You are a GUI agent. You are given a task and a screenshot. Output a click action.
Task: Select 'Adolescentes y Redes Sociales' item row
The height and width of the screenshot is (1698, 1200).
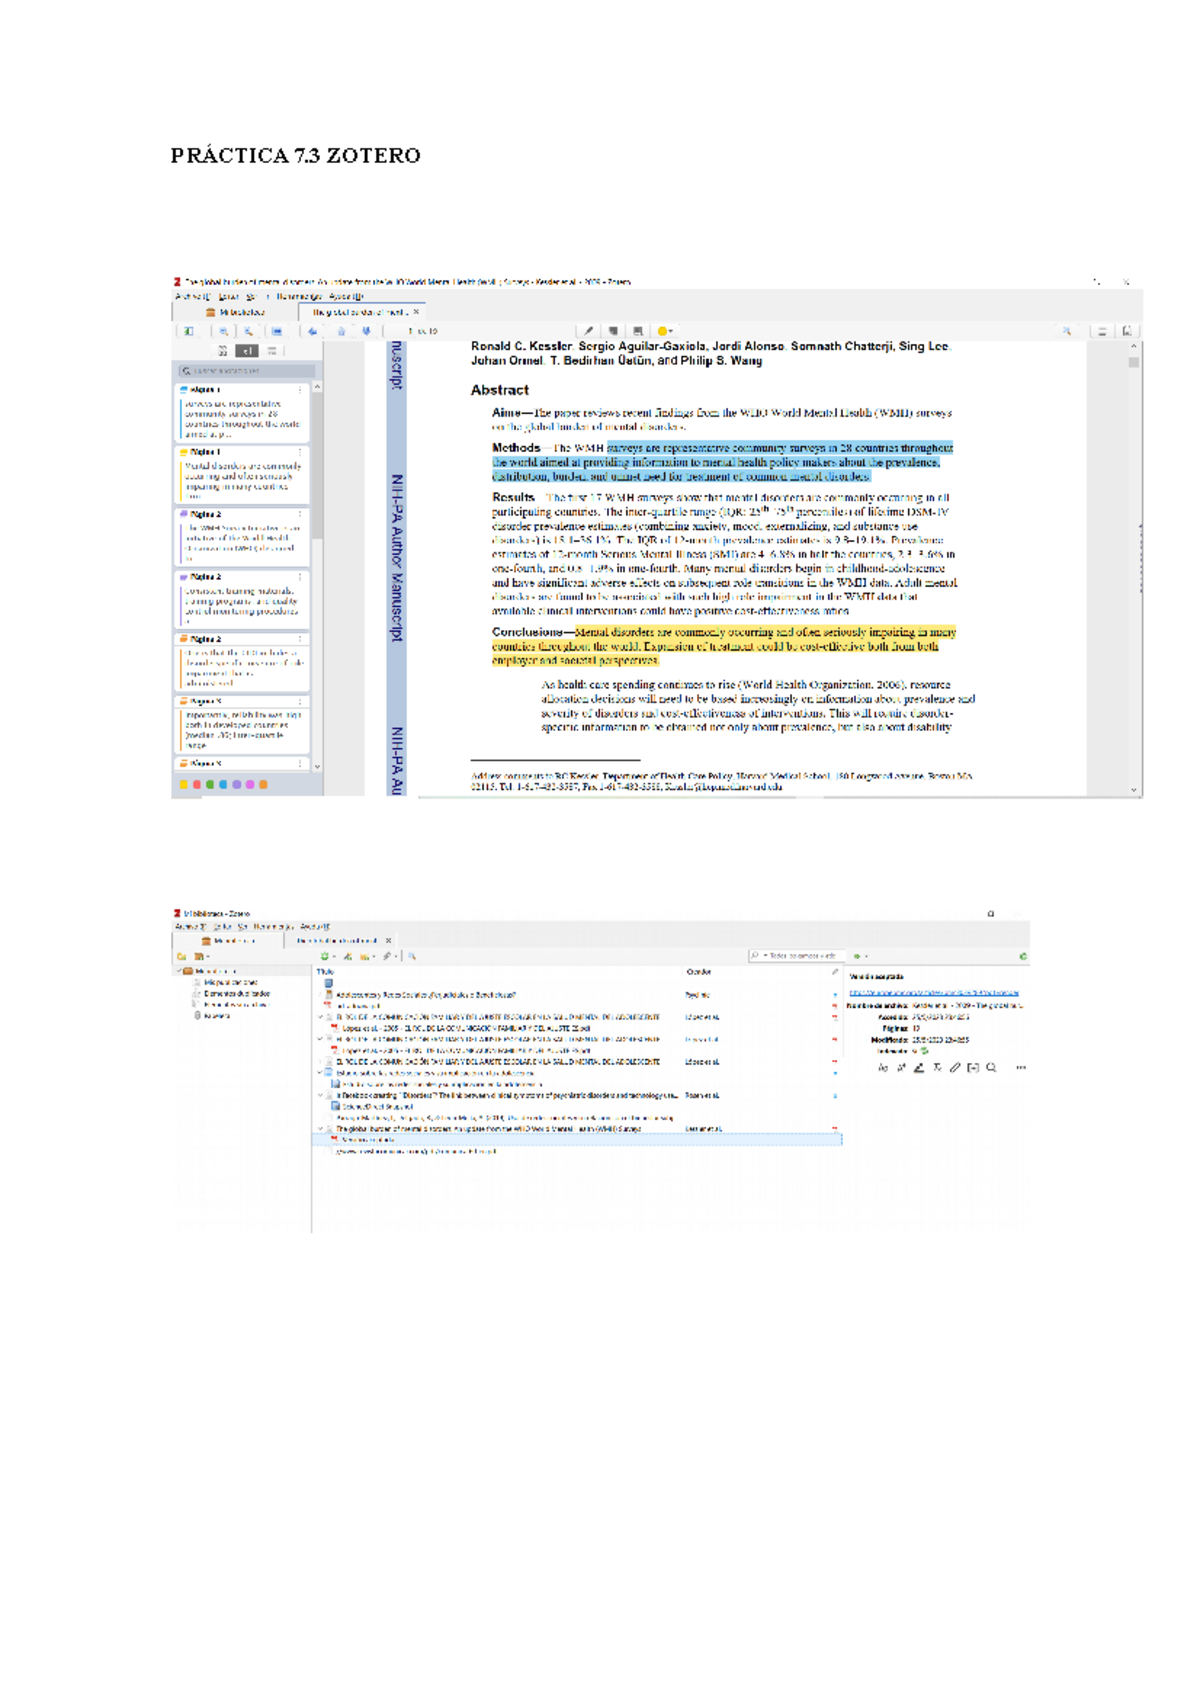click(x=578, y=995)
